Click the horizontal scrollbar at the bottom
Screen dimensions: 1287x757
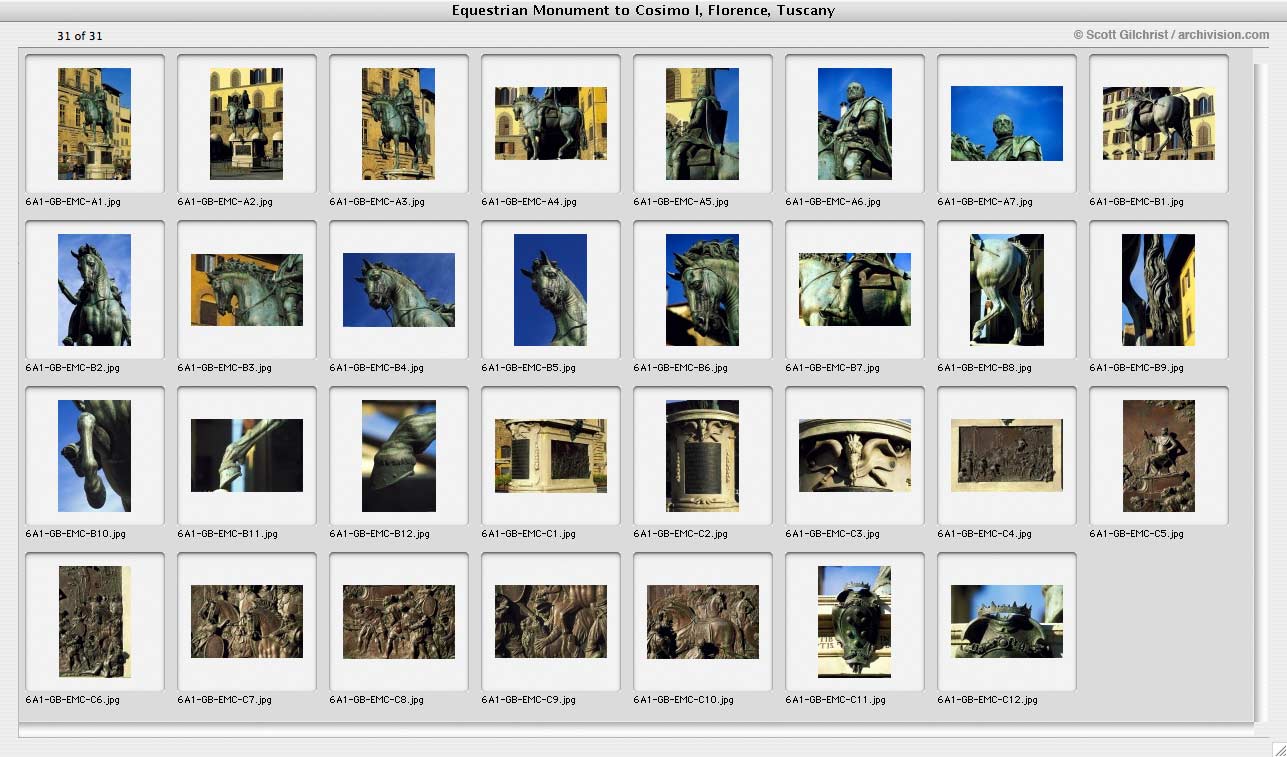[x=635, y=731]
